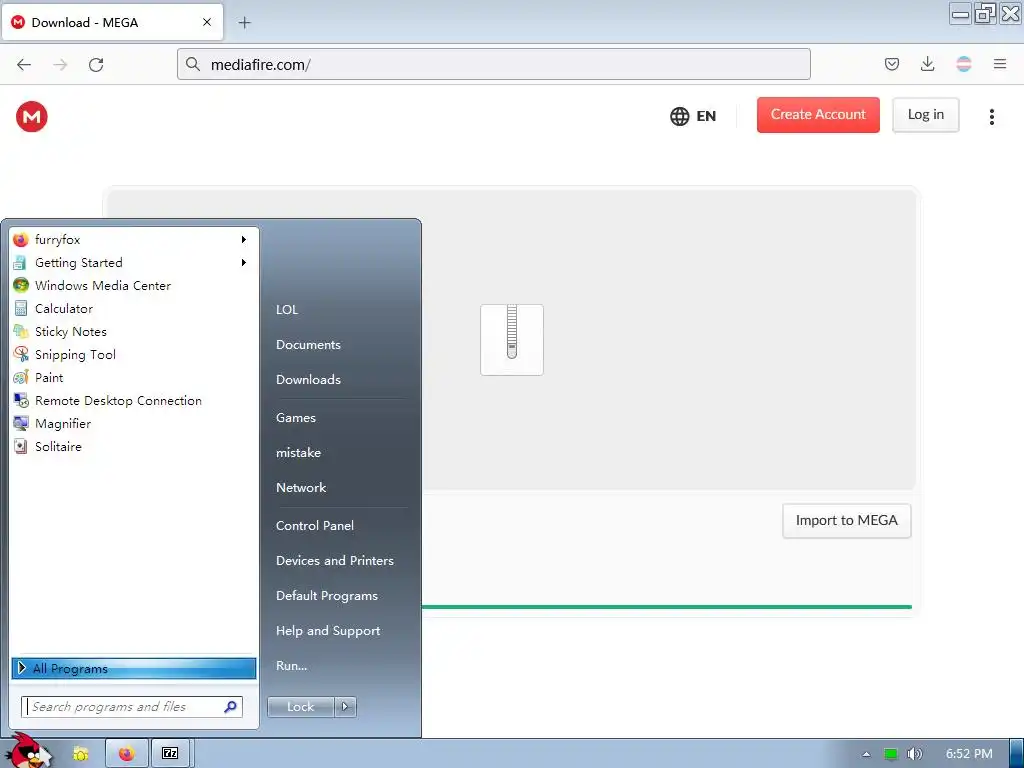Image resolution: width=1024 pixels, height=768 pixels.
Task: Open Downloads from the Start menu
Action: [308, 379]
